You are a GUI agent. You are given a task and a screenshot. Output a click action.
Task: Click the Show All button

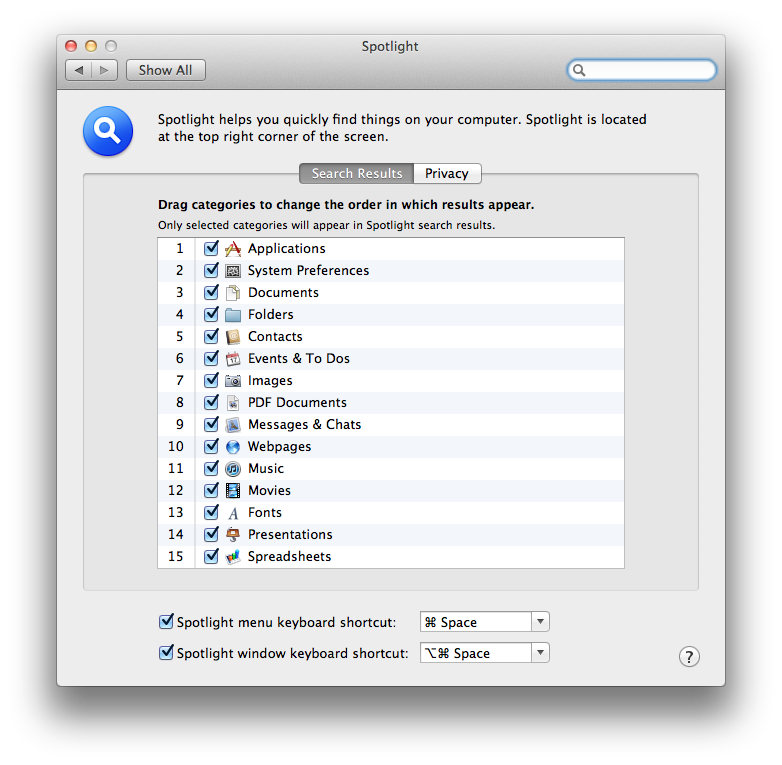coord(166,70)
